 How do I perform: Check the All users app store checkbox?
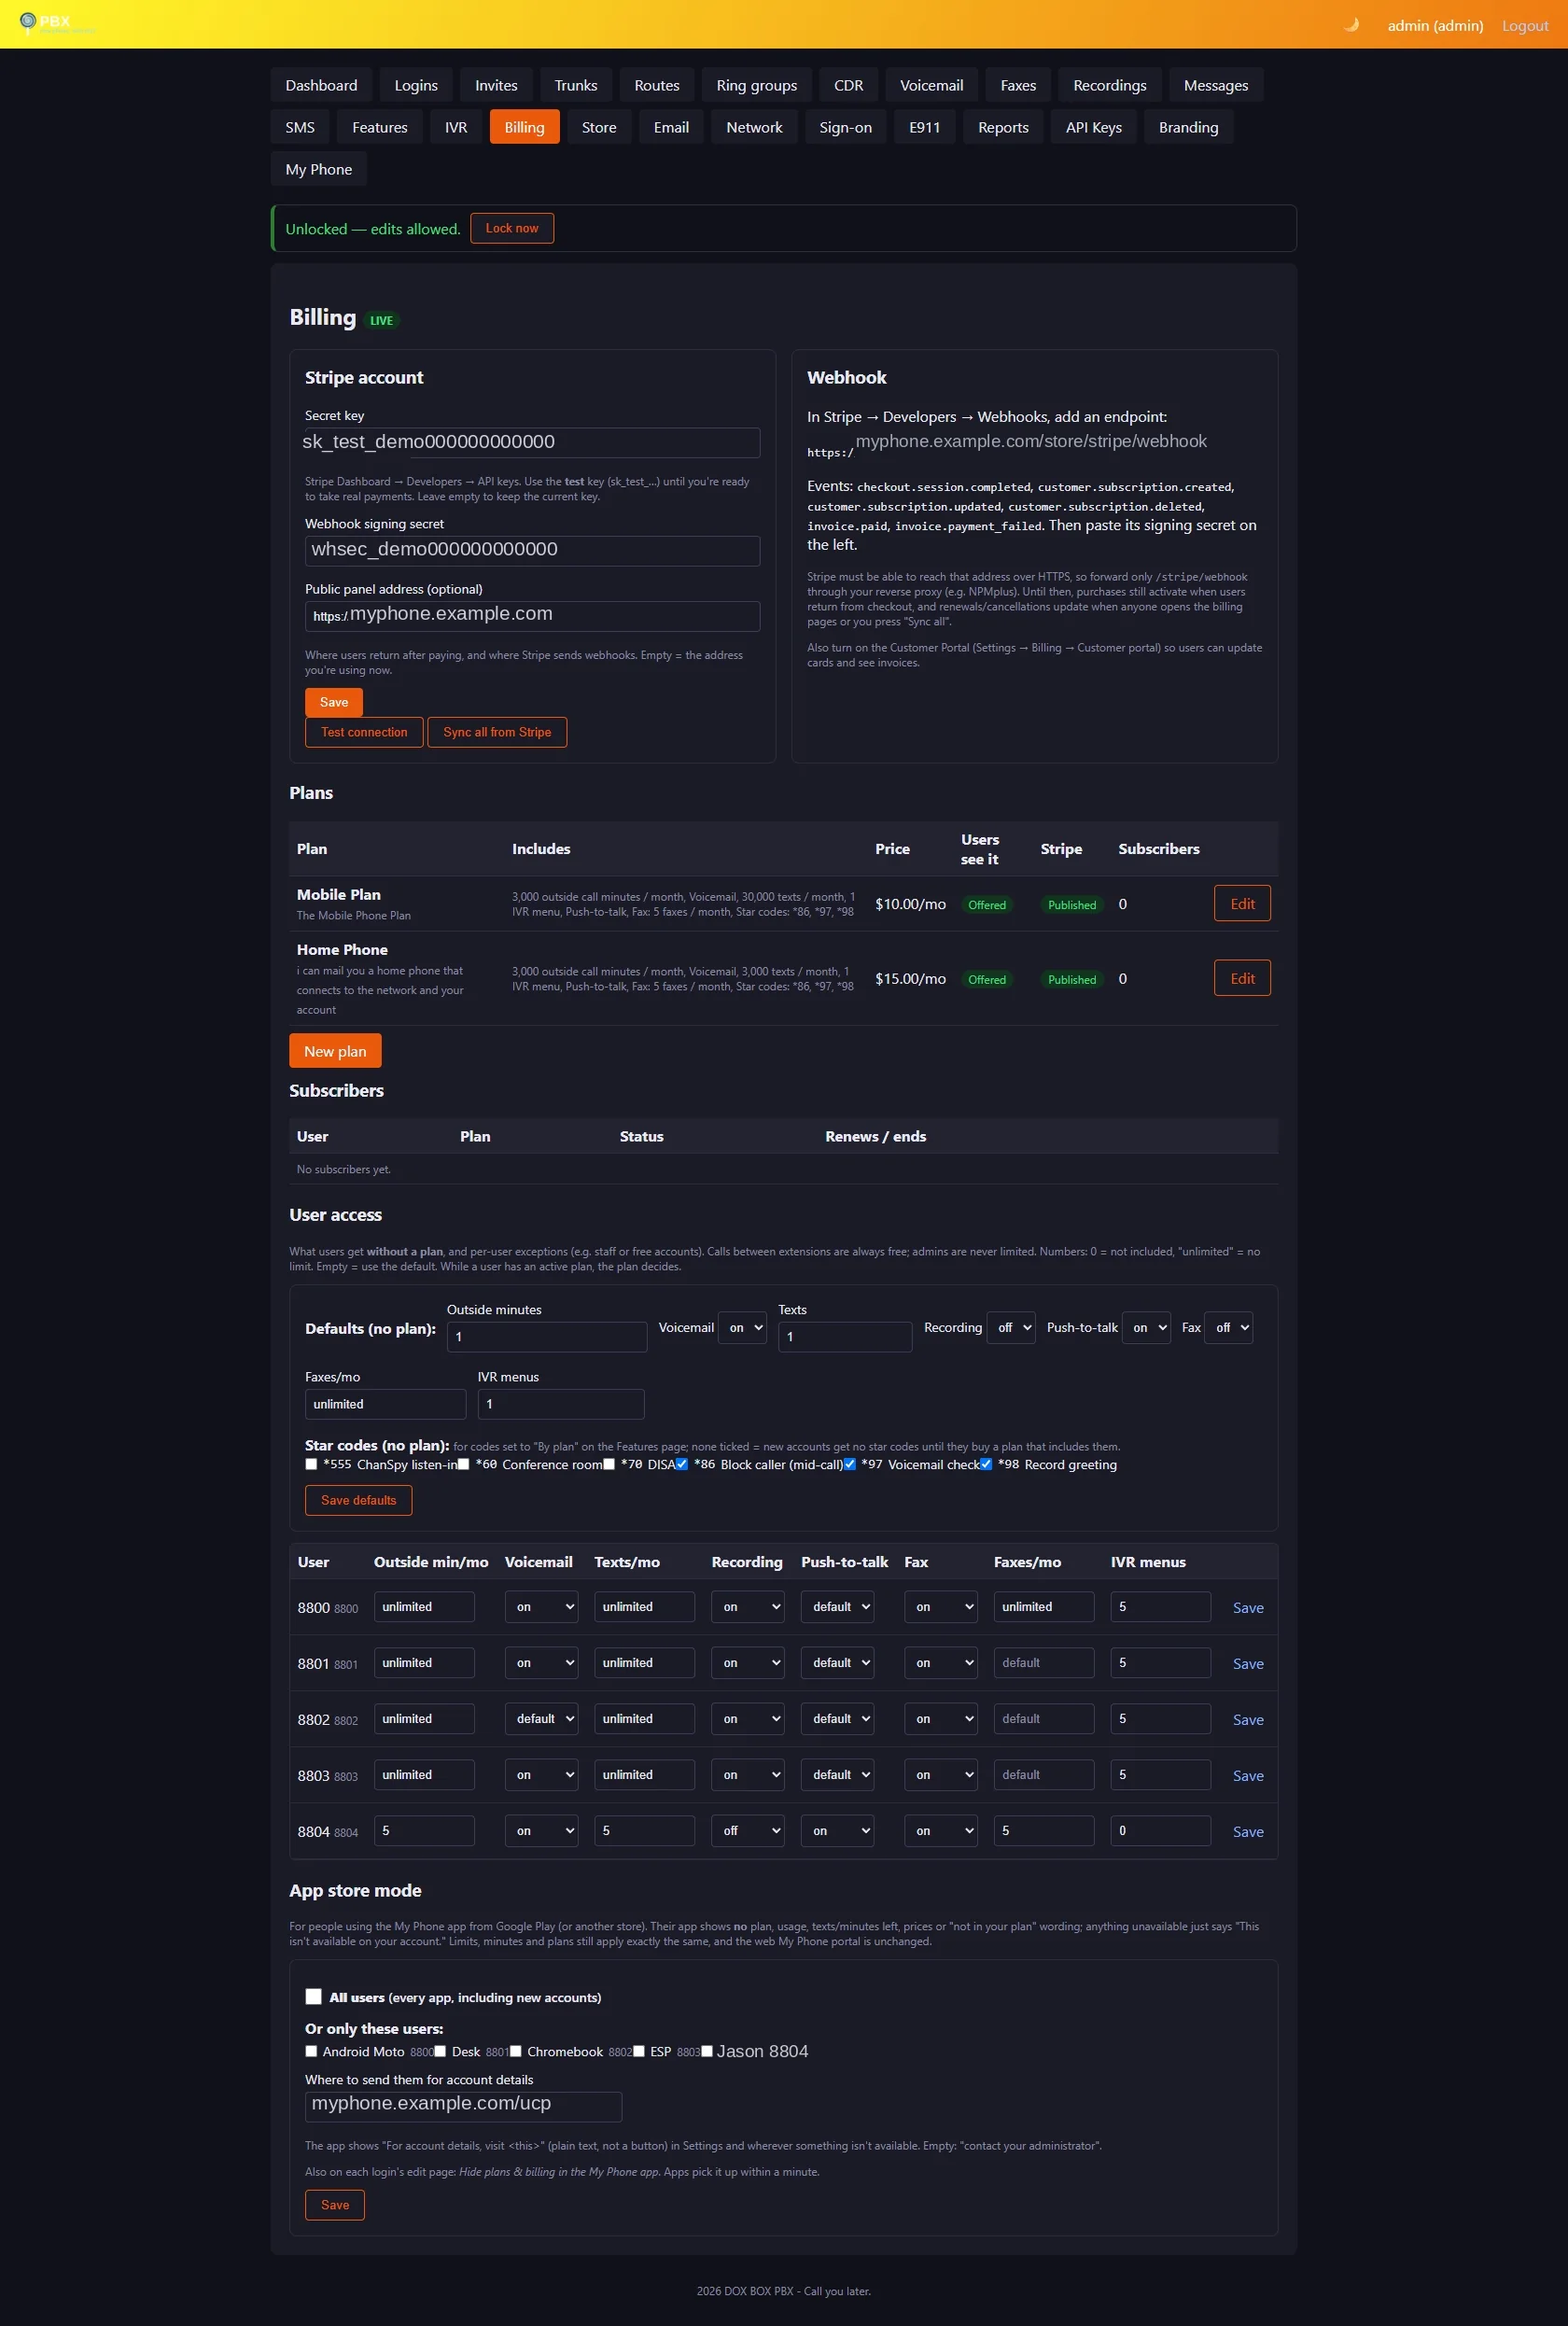314,1996
